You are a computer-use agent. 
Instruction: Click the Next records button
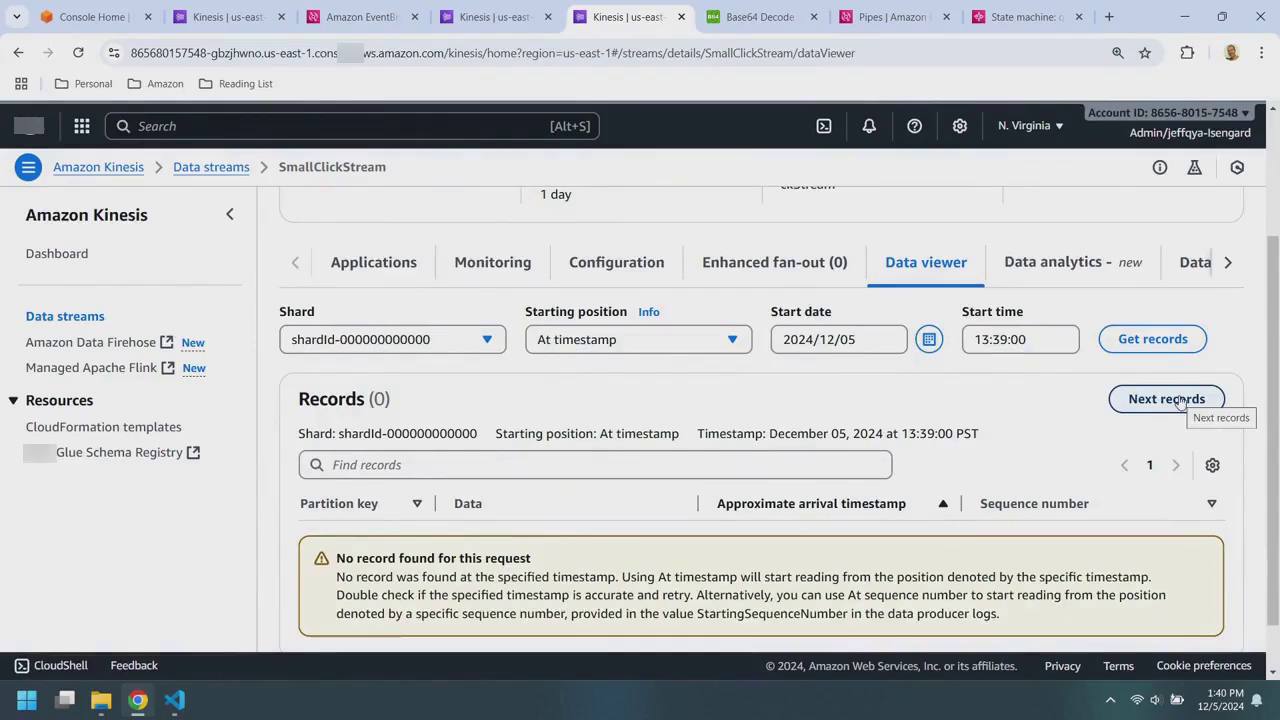click(1166, 399)
